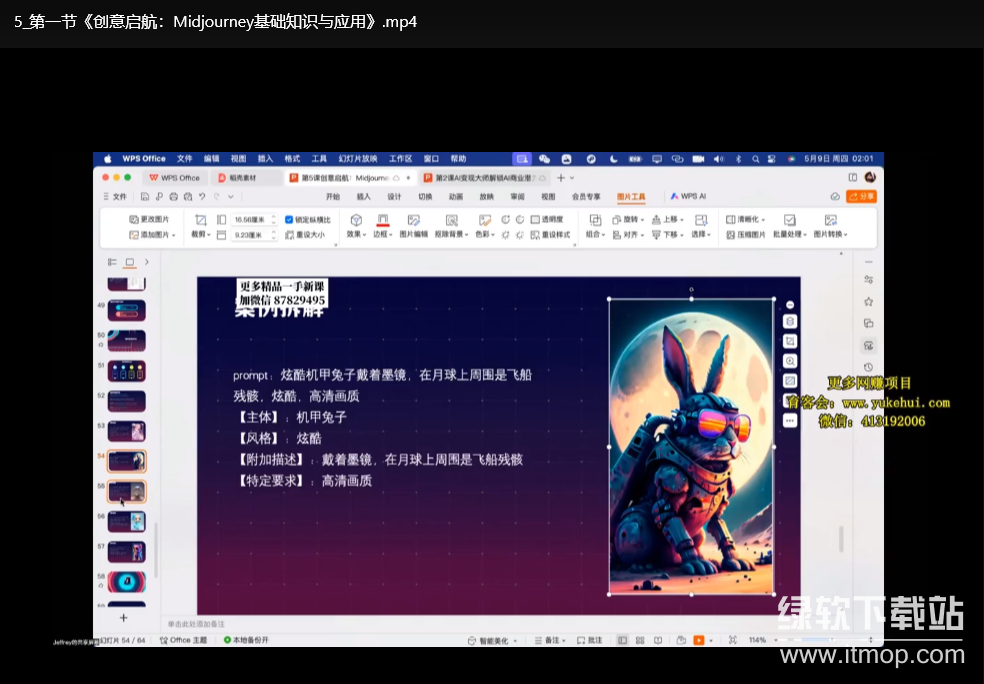The height and width of the screenshot is (684, 984).
Task: Toggle the notes (备注) pane in status bar
Action: 549,640
